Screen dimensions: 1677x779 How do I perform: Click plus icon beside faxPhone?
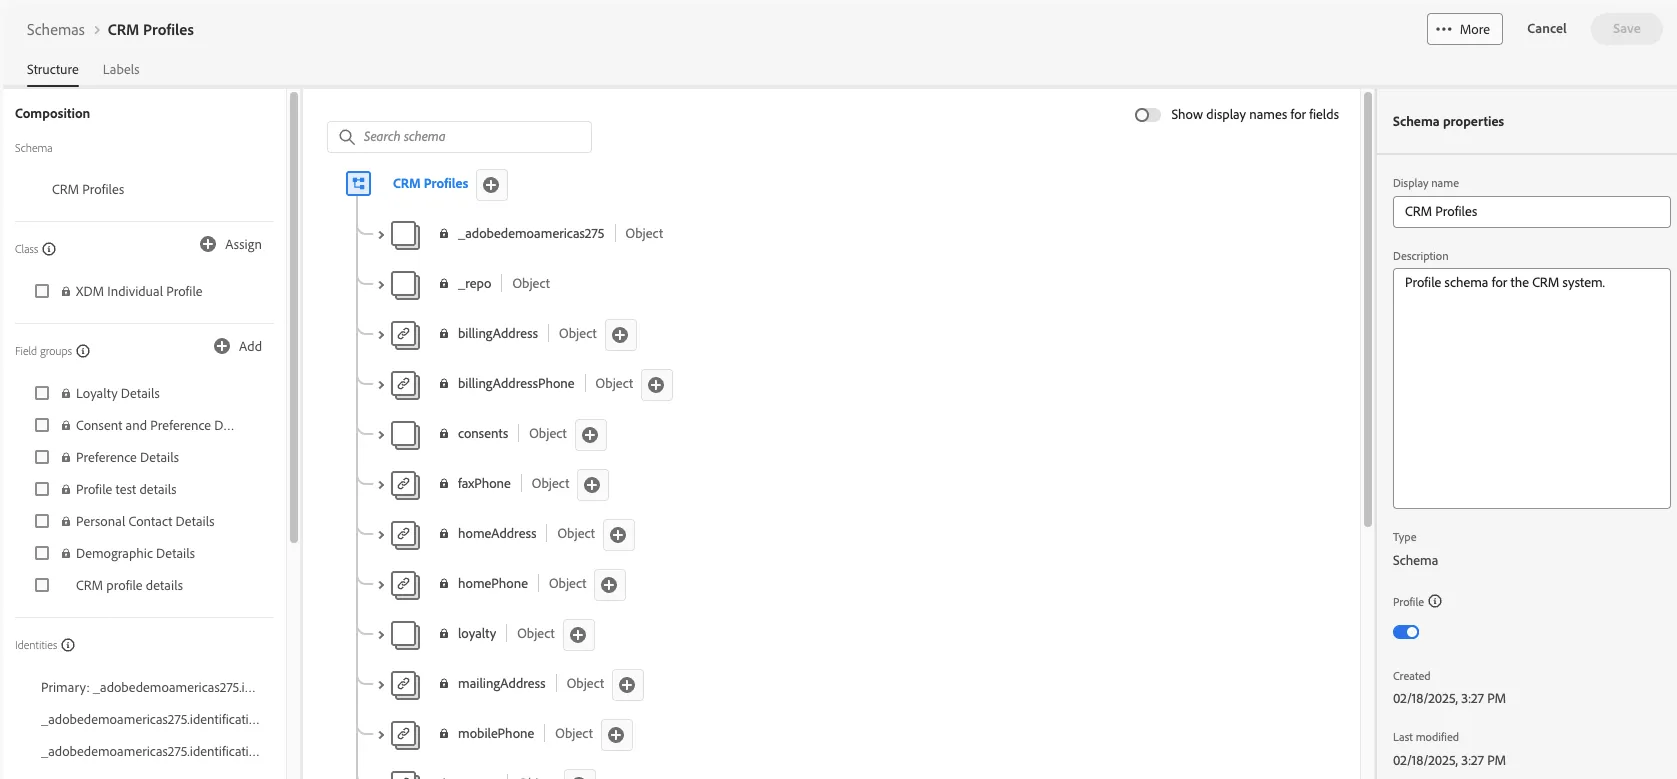click(x=592, y=485)
